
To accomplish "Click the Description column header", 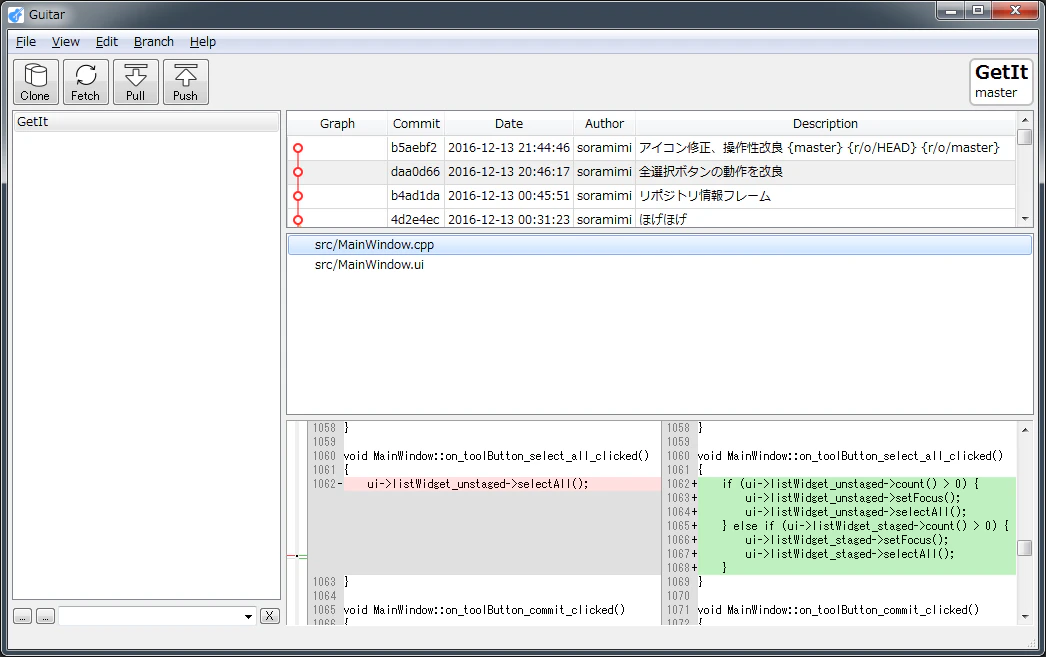I will [825, 123].
